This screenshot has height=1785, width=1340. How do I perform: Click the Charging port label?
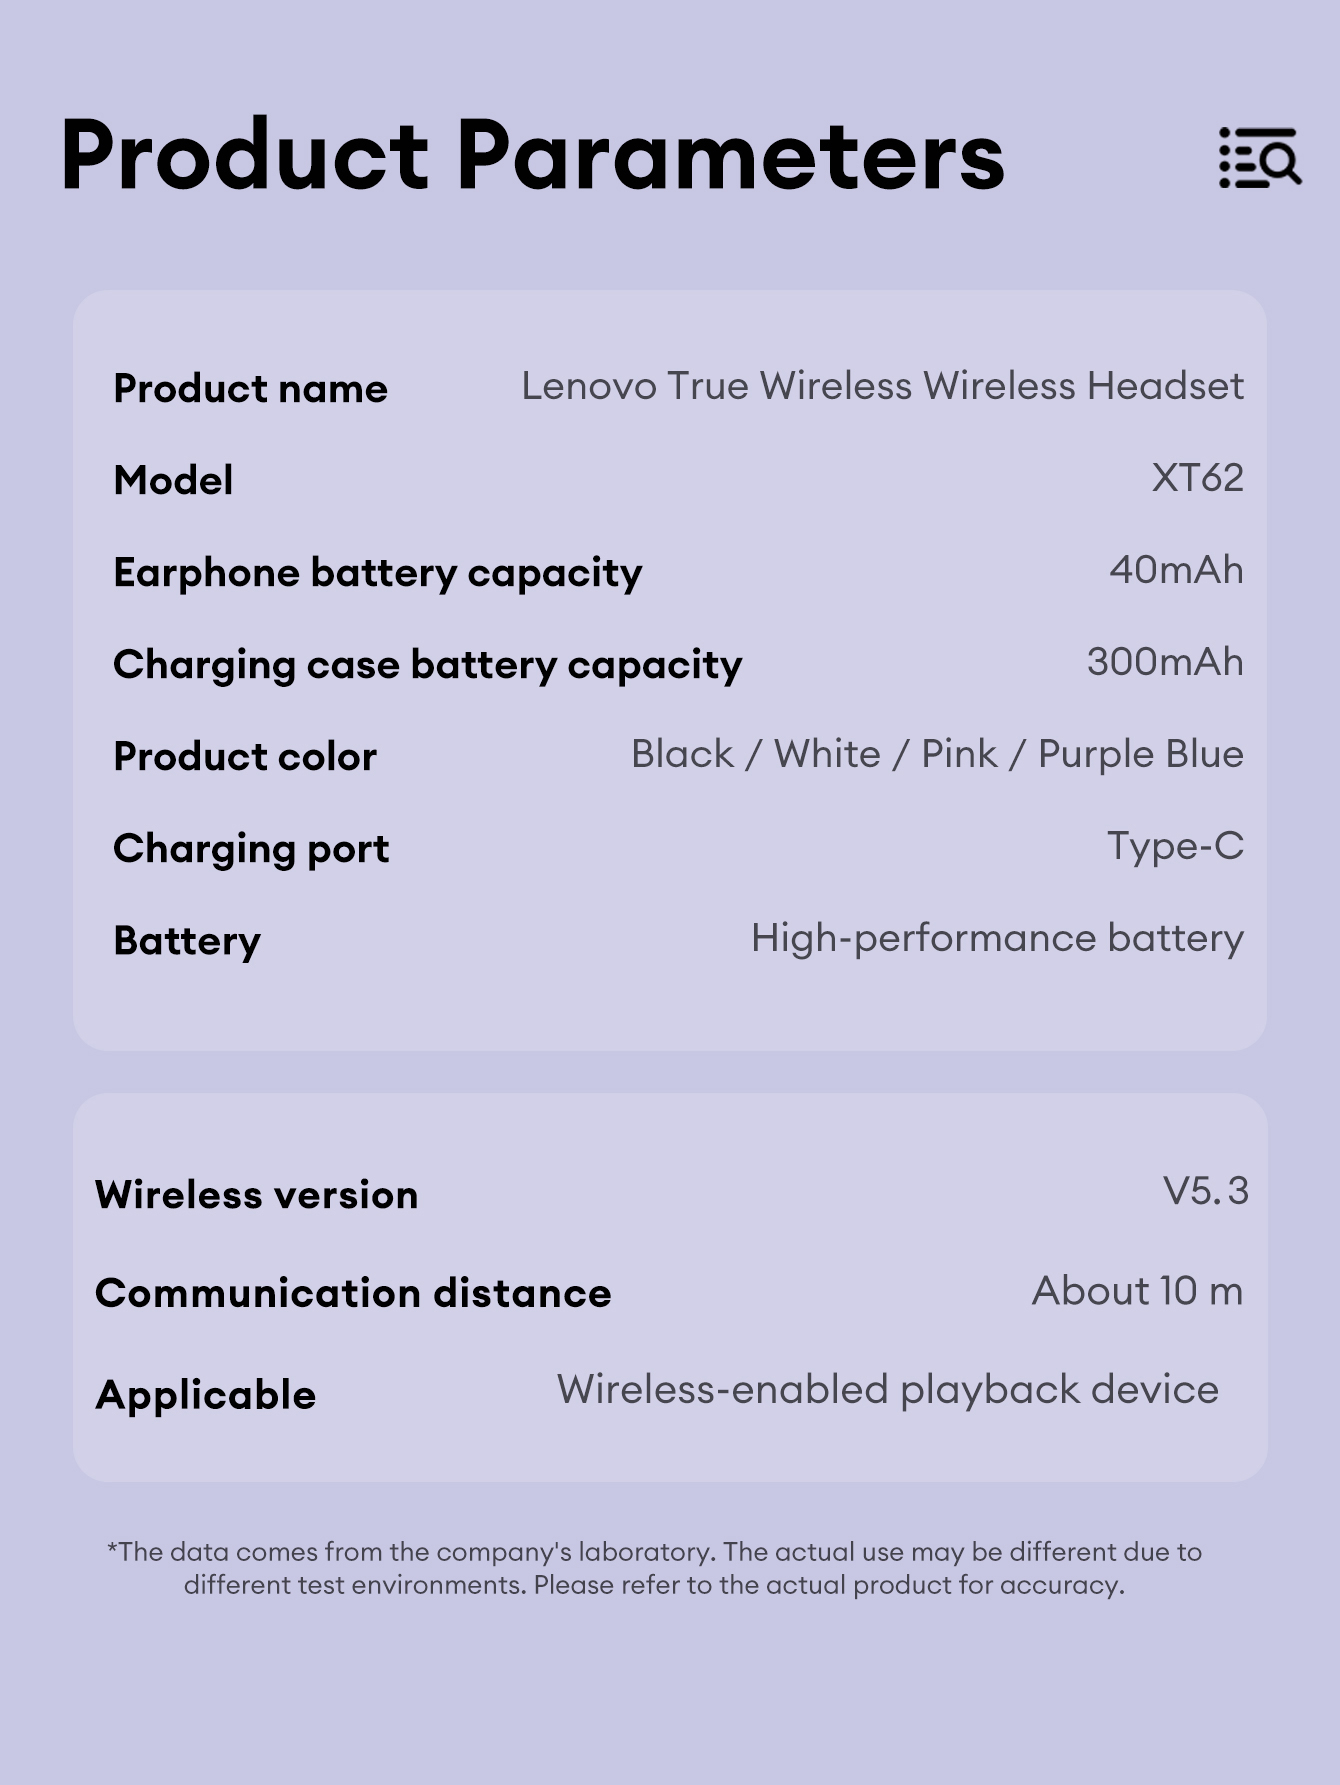pyautogui.click(x=251, y=850)
